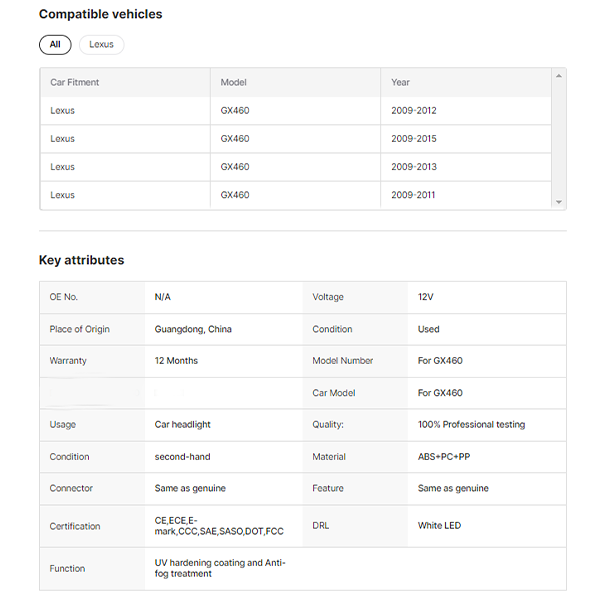Click the Guangdong, China origin value
Screen dimensions: 600x600
[x=193, y=329]
